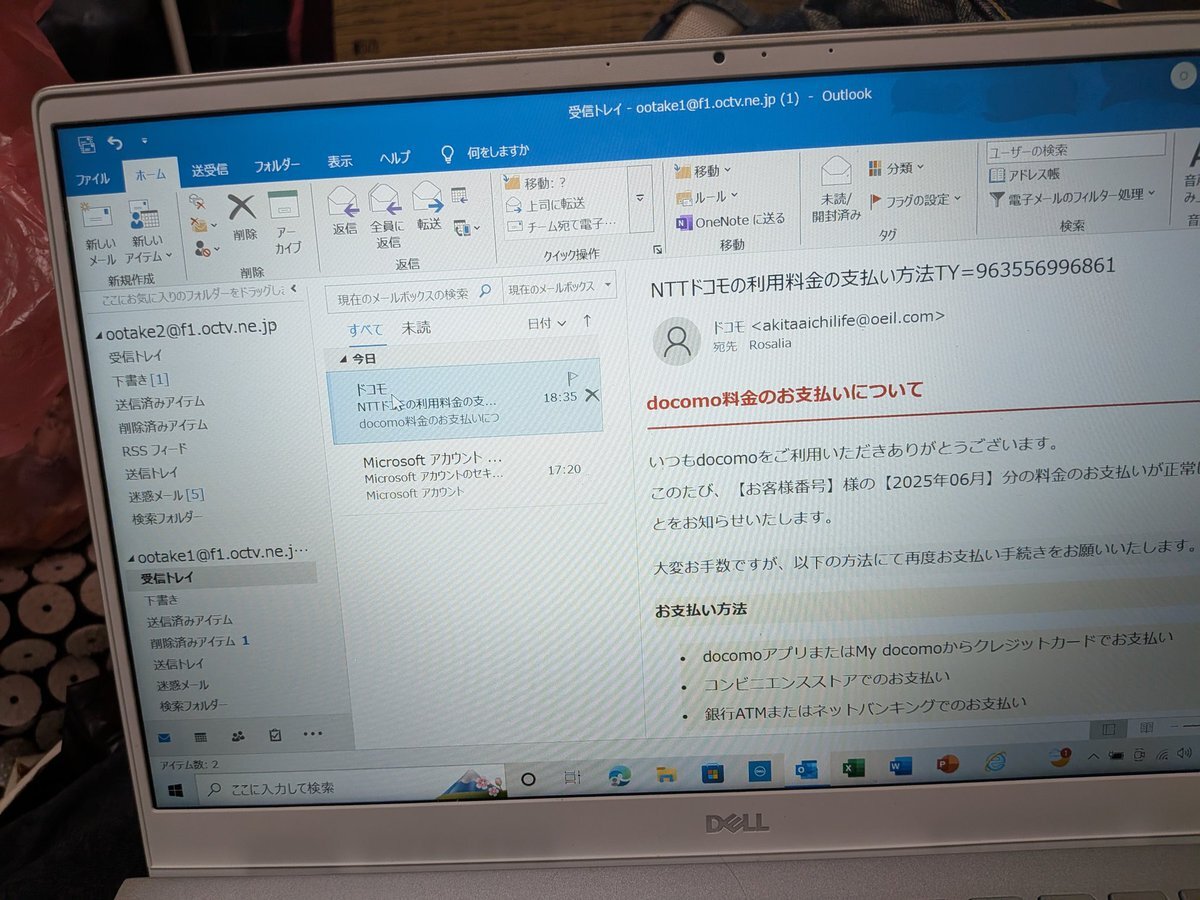
Task: Select RSS フィード folder
Action: [x=154, y=450]
